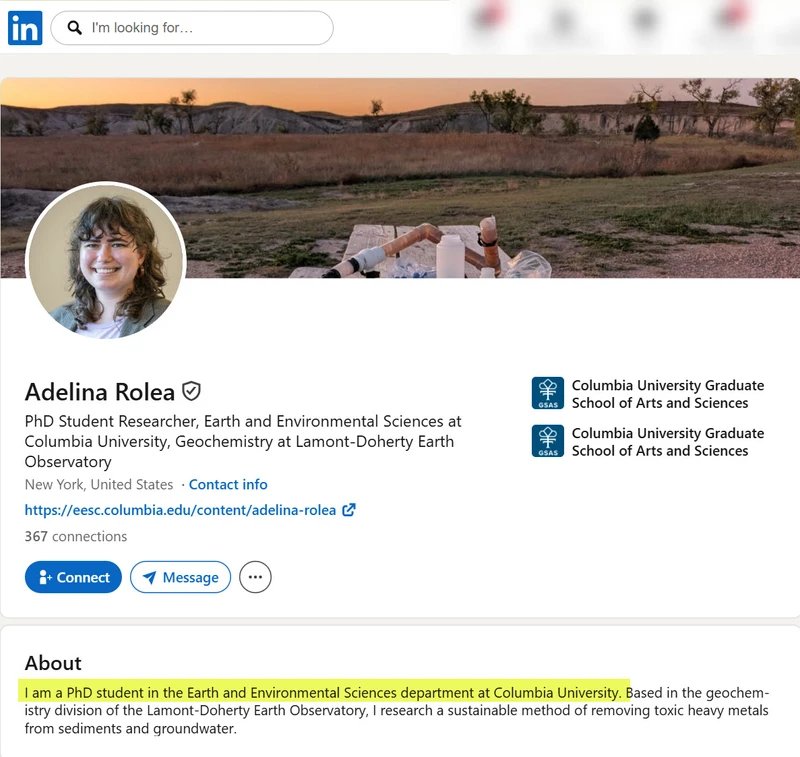Open Adelina Rolea's profile photo
800x757 pixels.
pos(106,261)
